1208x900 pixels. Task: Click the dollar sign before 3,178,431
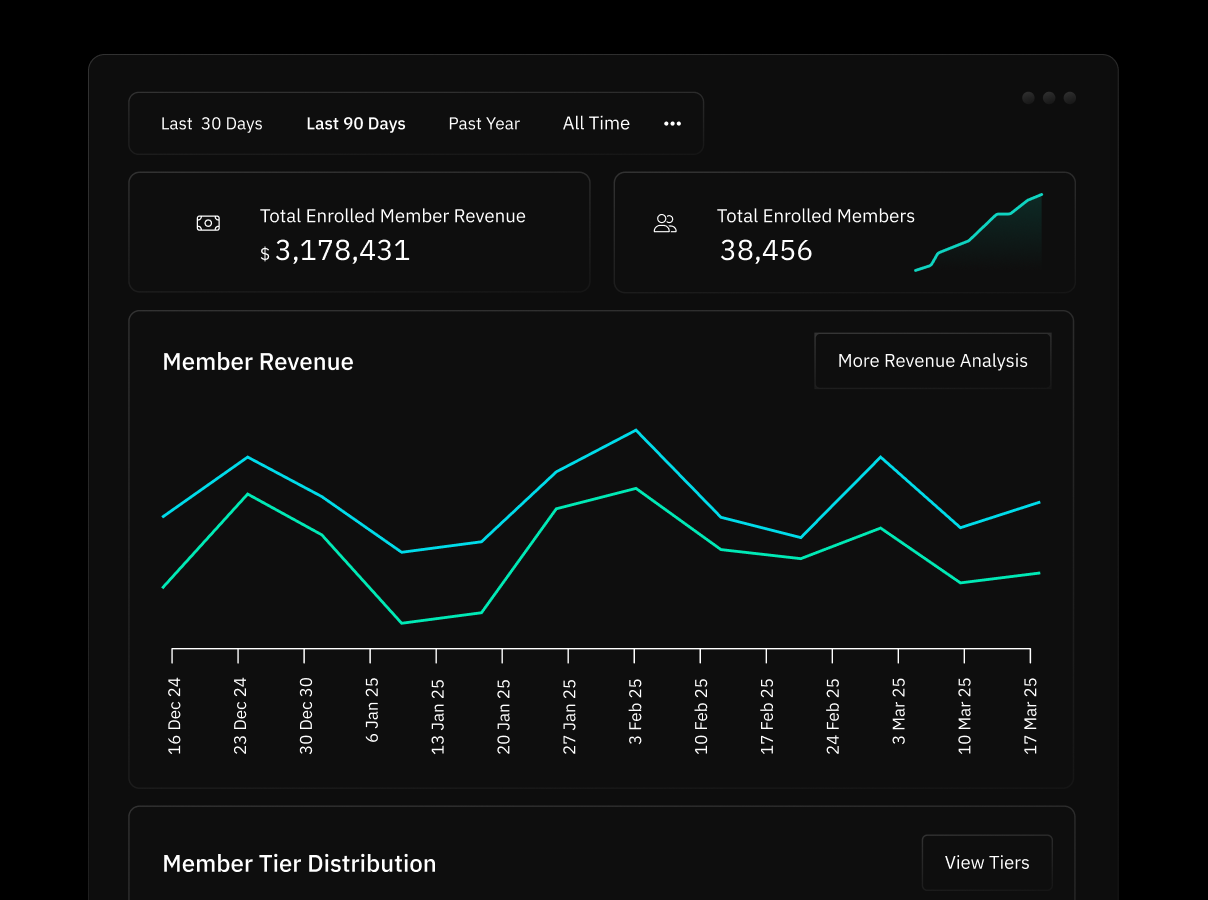pos(265,254)
